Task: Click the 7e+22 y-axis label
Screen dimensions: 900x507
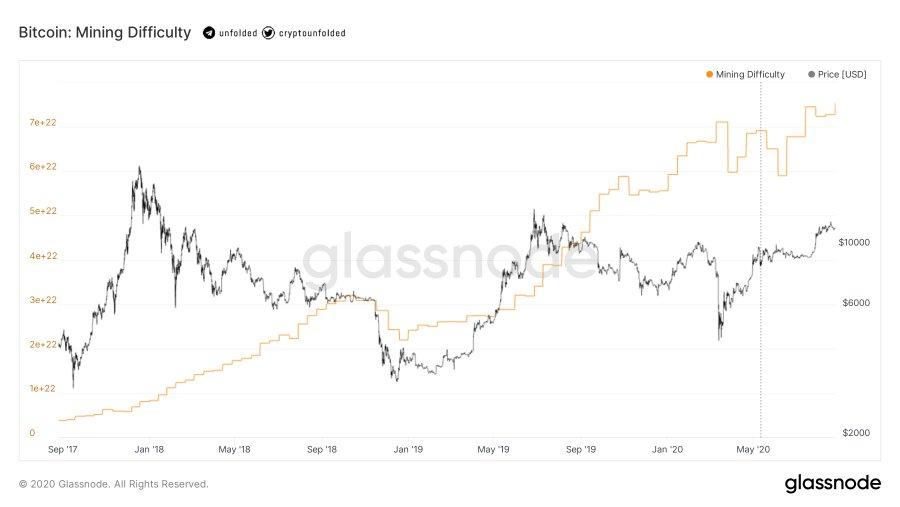Action: [x=43, y=122]
